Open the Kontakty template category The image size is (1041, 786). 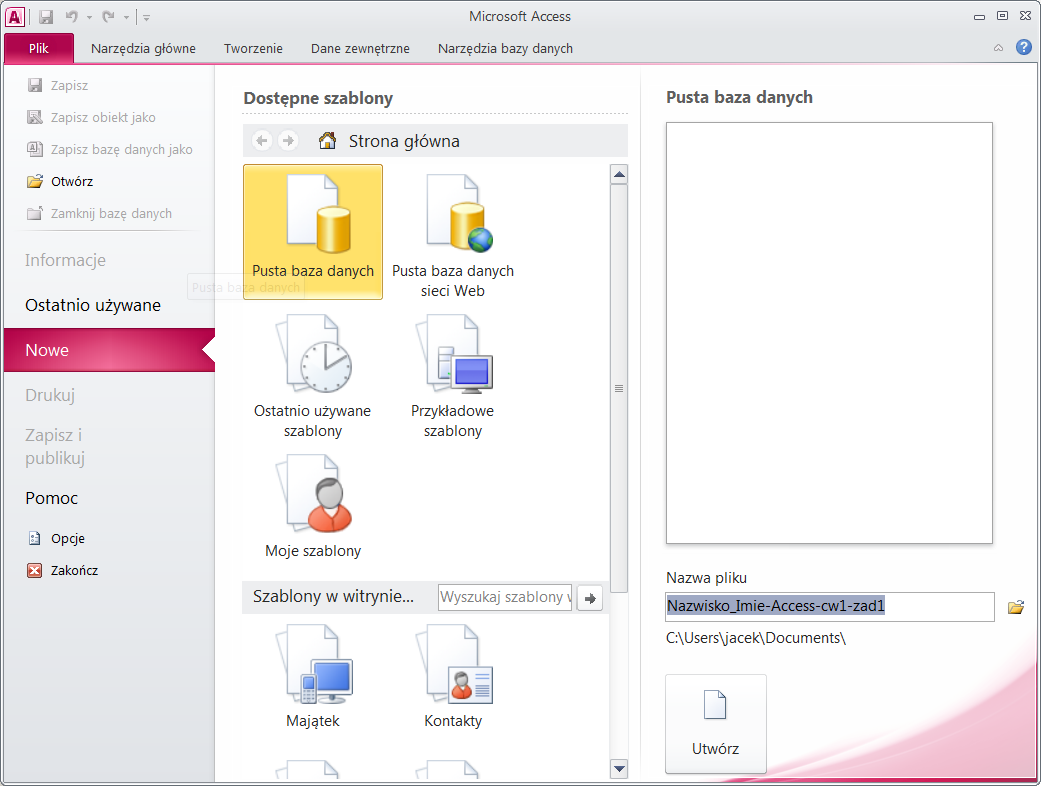(x=453, y=676)
